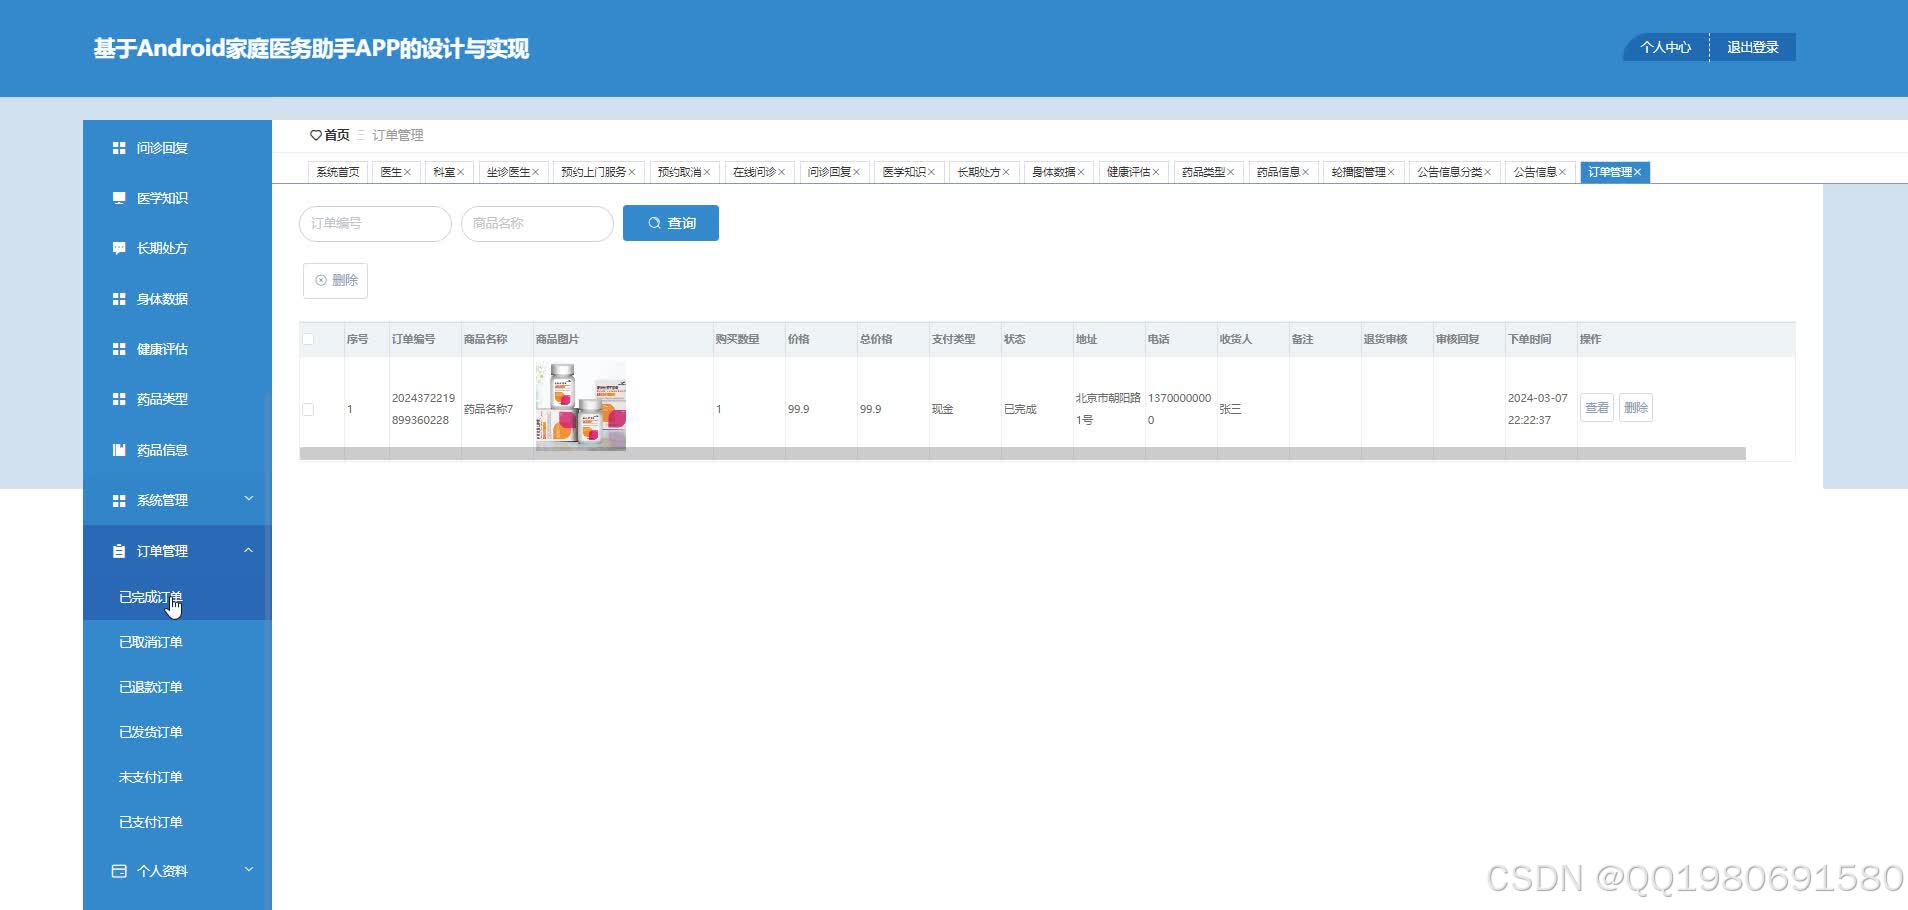This screenshot has width=1908, height=910.
Task: Open 已完成订单 submenu item
Action: point(177,597)
